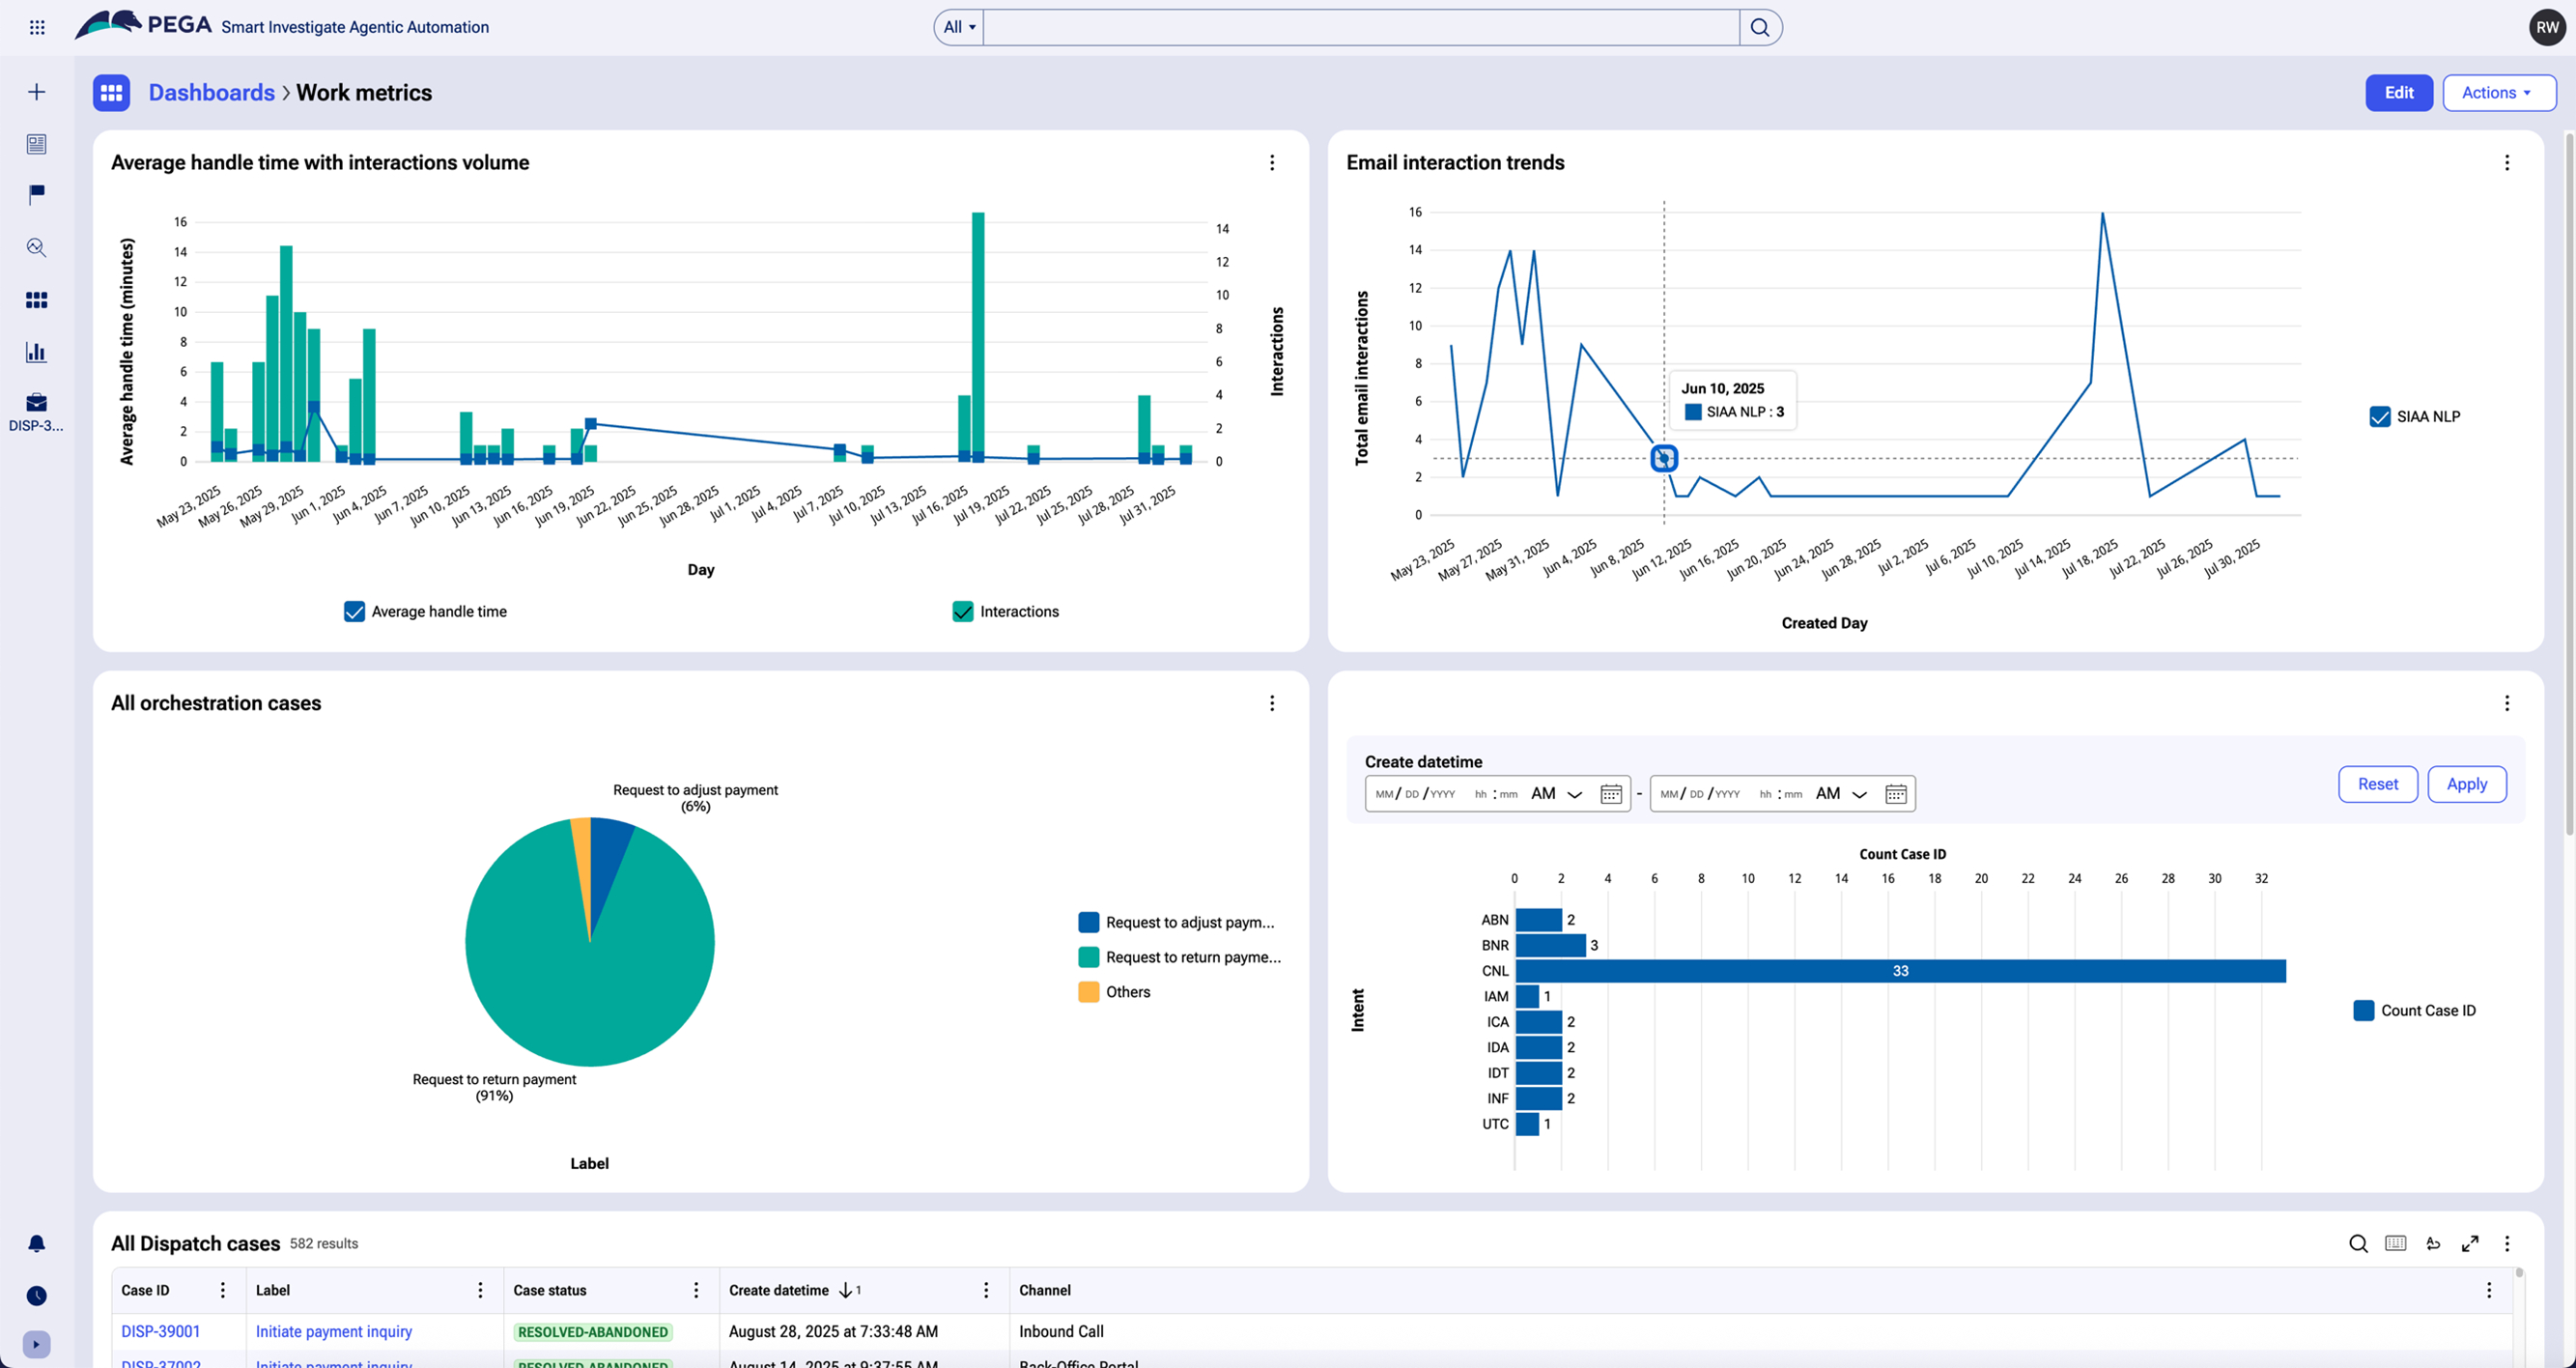Click the Edit dashboard button

(x=2398, y=92)
